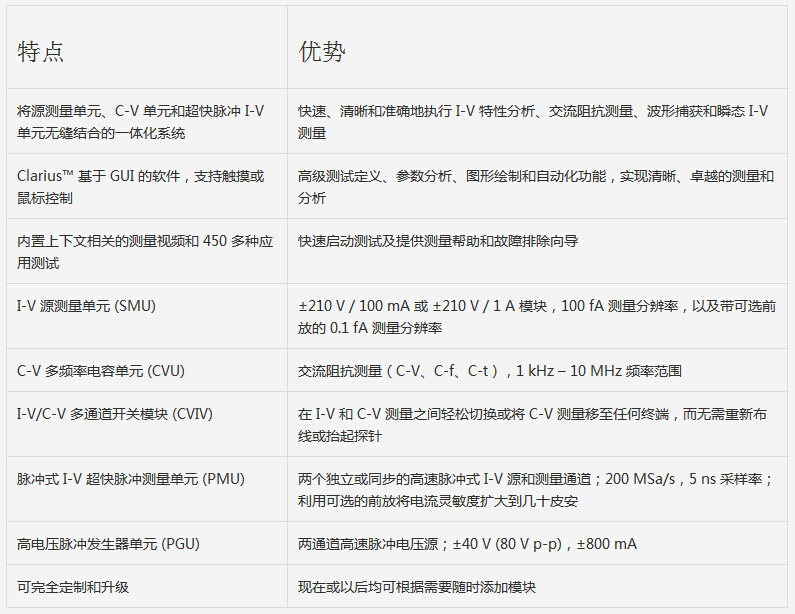Click the 快速启动测试 advantage text

[437, 242]
